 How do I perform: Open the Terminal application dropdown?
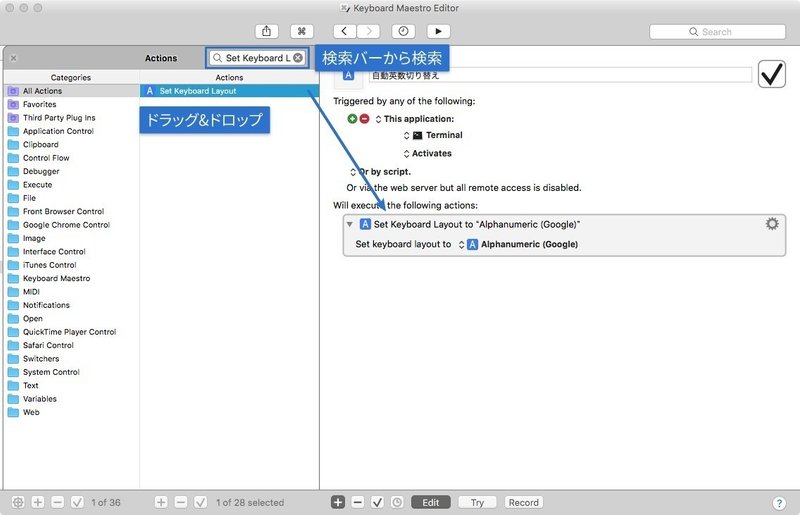pyautogui.click(x=433, y=135)
